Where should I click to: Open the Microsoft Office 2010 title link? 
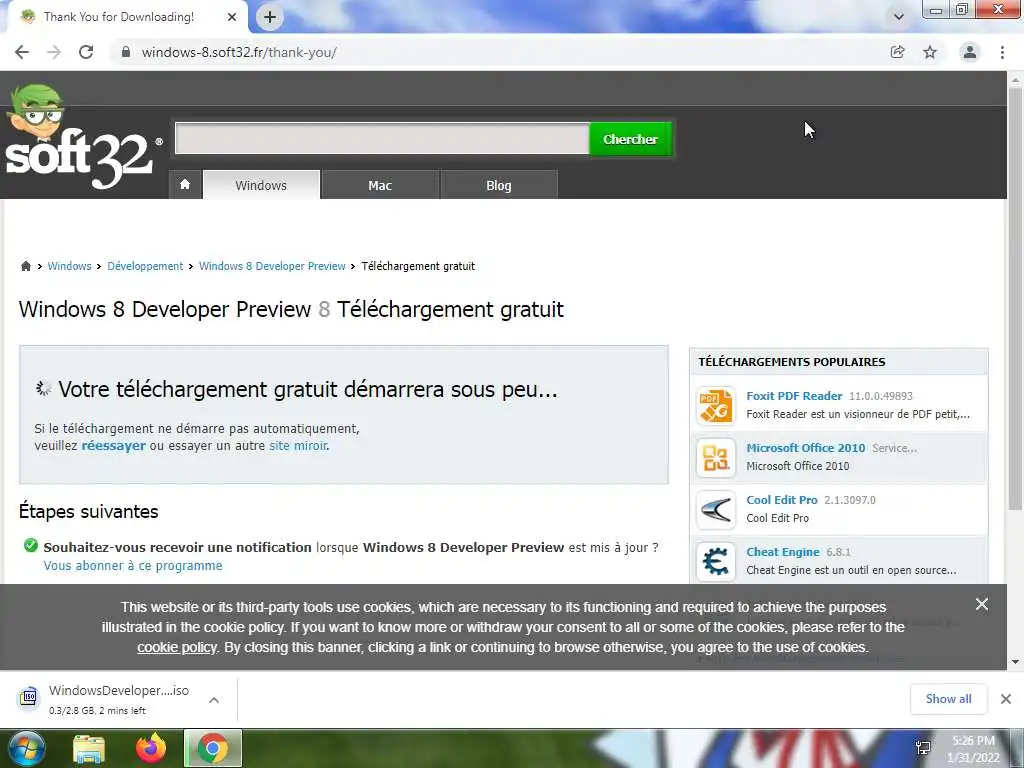805,448
